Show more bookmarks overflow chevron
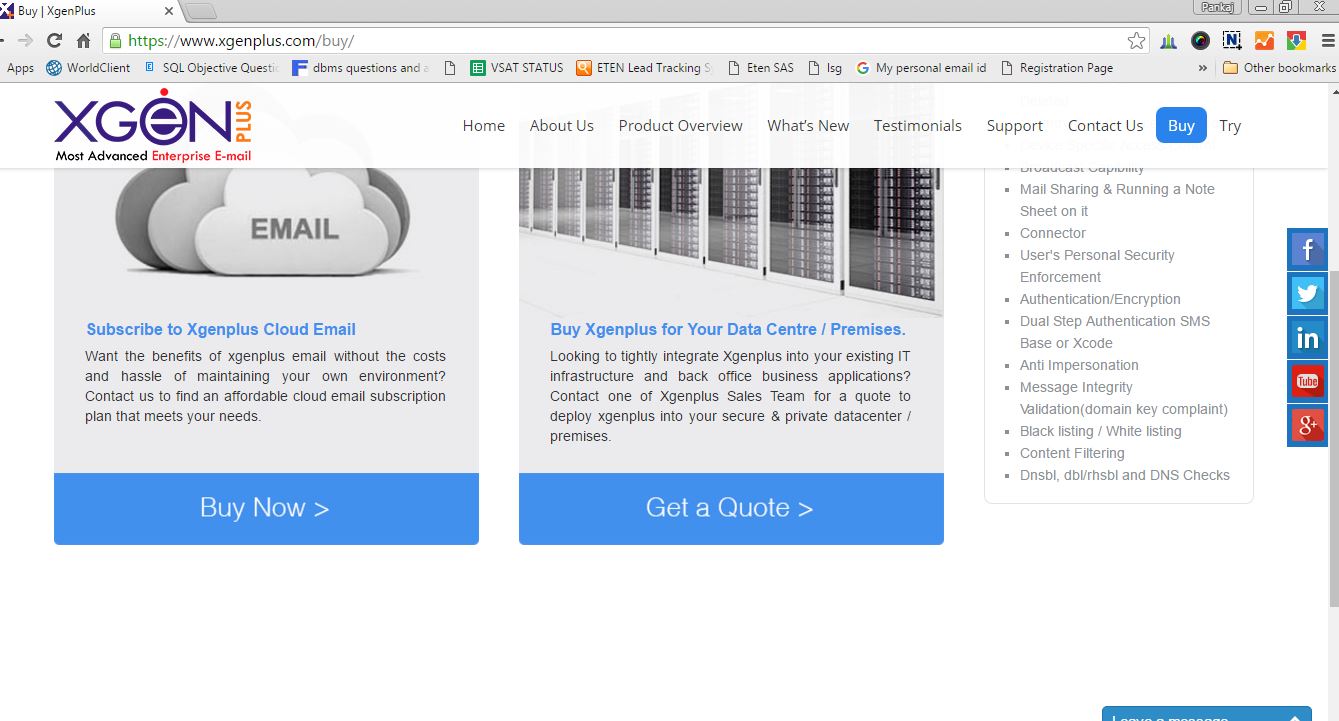Image resolution: width=1339 pixels, height=721 pixels. (x=1202, y=68)
